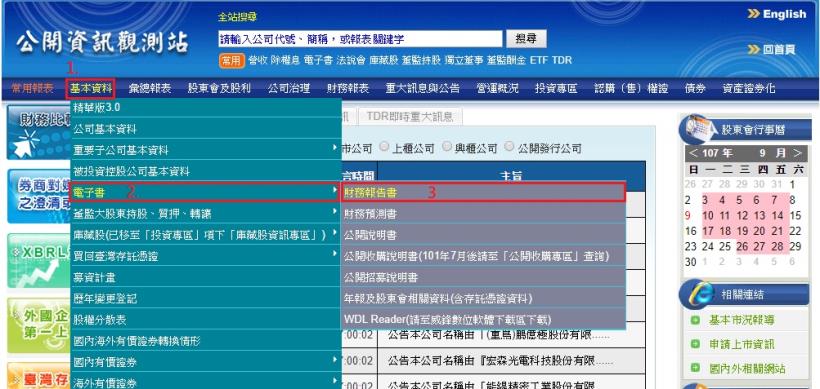Image resolution: width=820 pixels, height=389 pixels.
Task: Click the double arrow icon before 回首頁
Action: click(754, 49)
